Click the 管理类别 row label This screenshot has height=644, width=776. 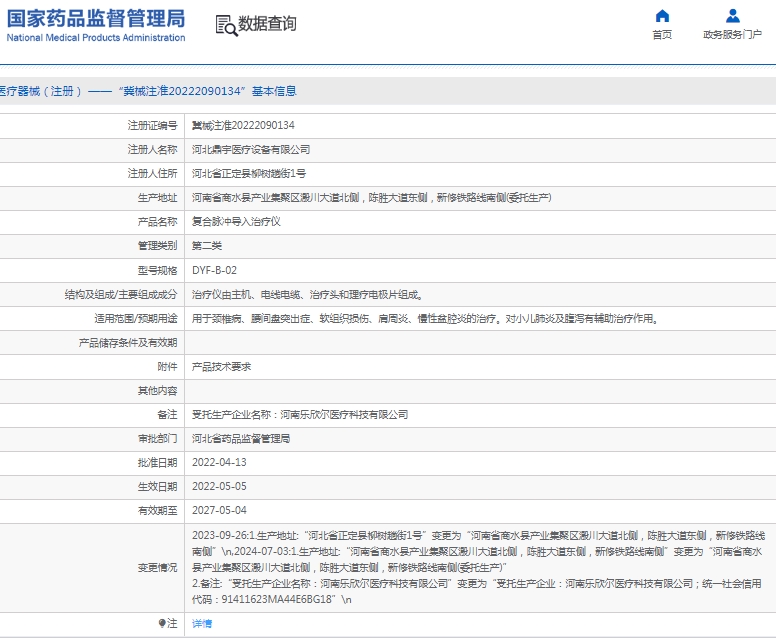coord(157,246)
